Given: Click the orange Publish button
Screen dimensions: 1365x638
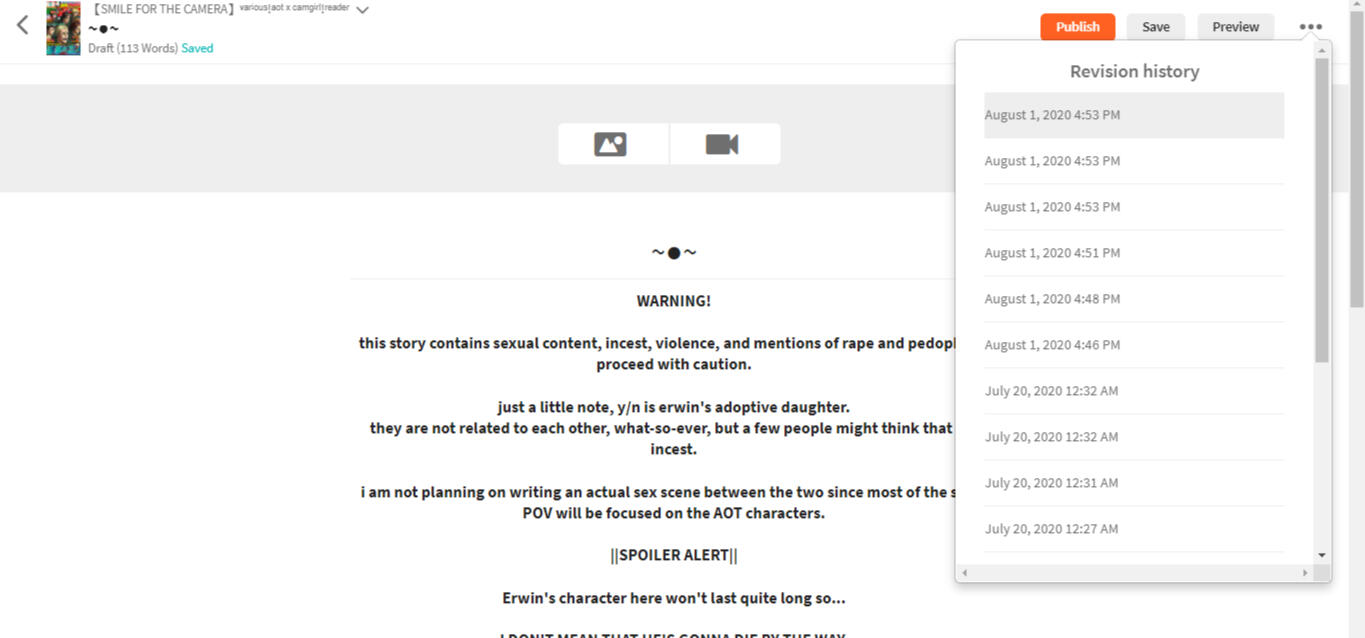Looking at the screenshot, I should 1077,27.
